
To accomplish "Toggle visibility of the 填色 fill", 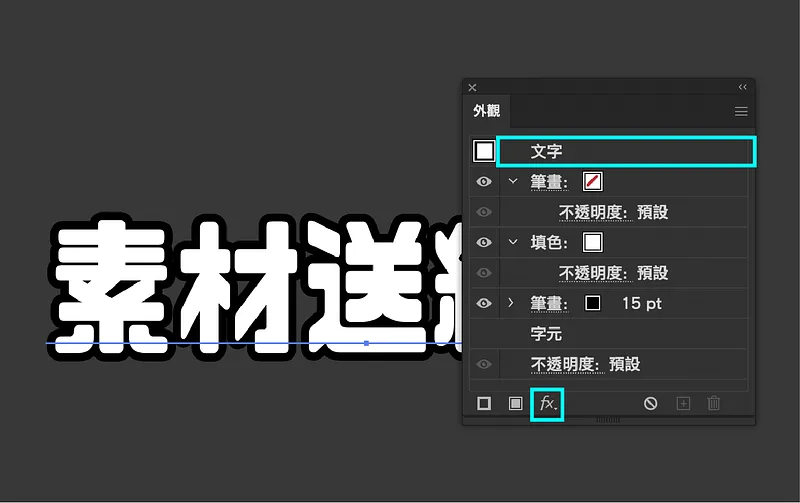I will [484, 242].
